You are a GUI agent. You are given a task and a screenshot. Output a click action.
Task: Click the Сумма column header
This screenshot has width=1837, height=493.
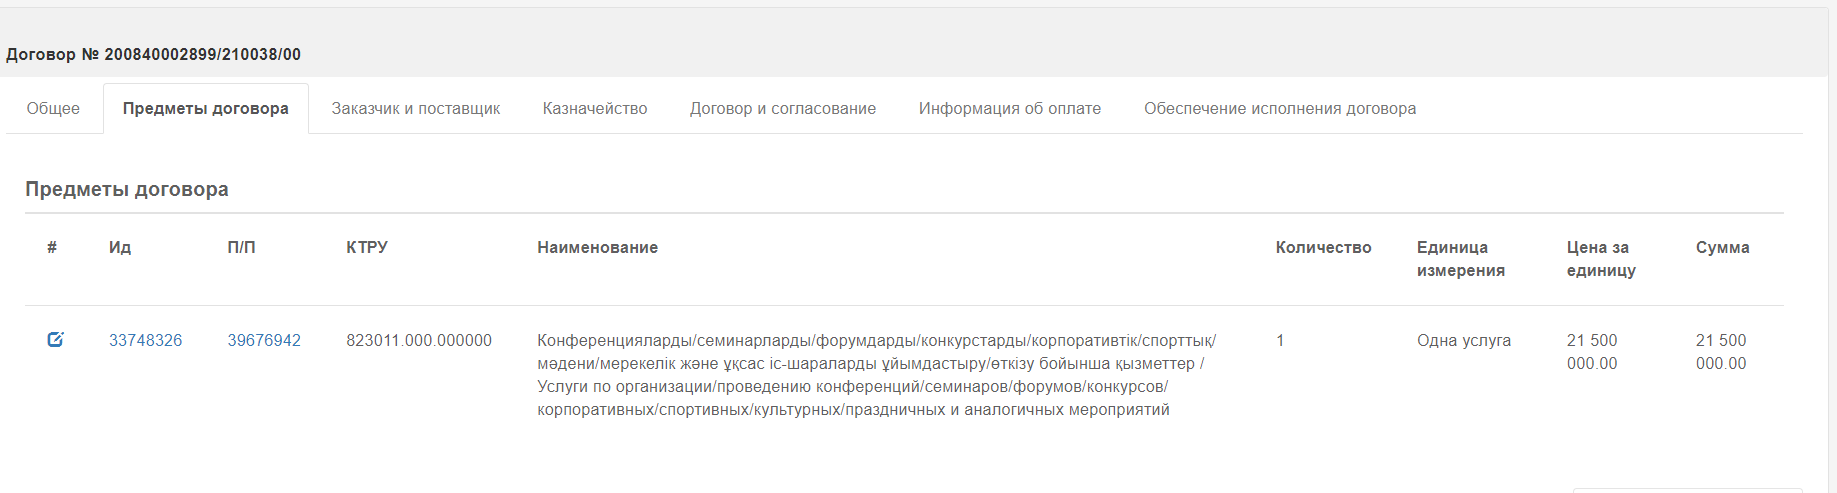pyautogui.click(x=1722, y=247)
